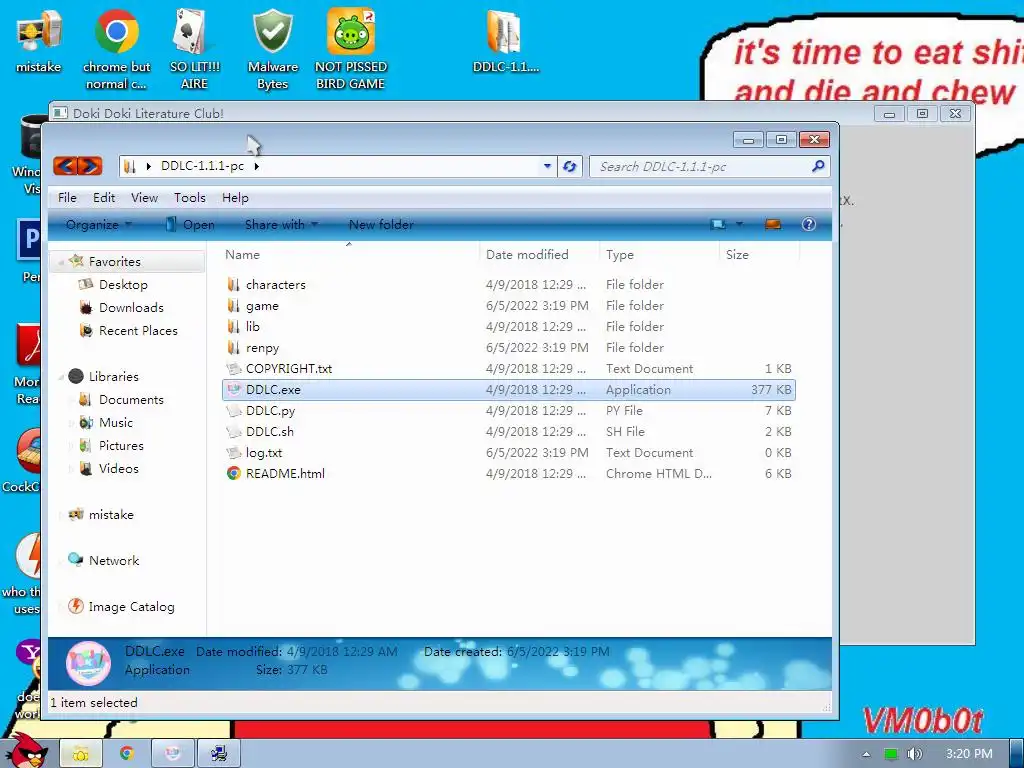Click the green network tray icon
The width and height of the screenshot is (1024, 768).
click(891, 754)
